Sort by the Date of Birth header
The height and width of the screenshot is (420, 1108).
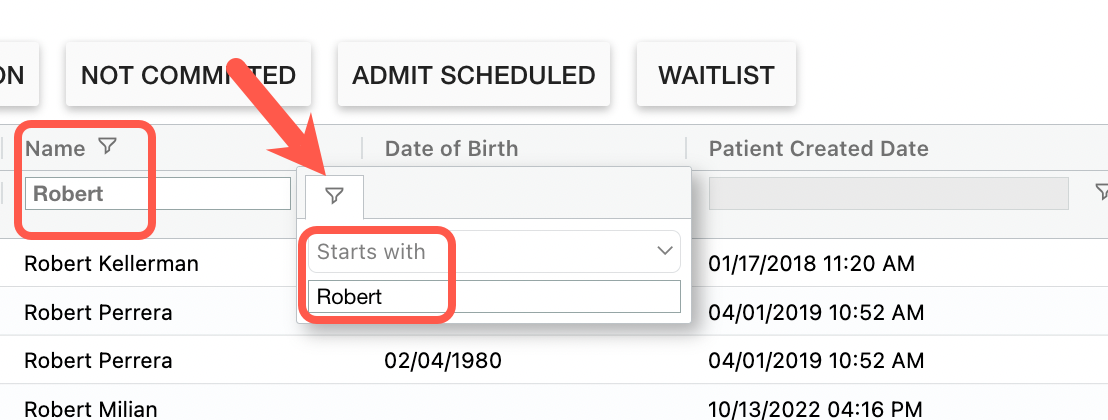click(x=451, y=149)
